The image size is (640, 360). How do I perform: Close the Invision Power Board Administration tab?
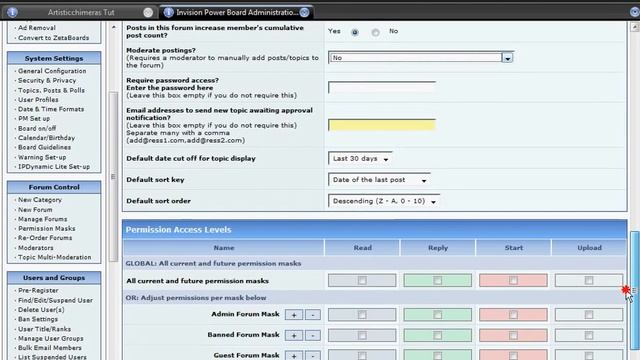pos(304,13)
